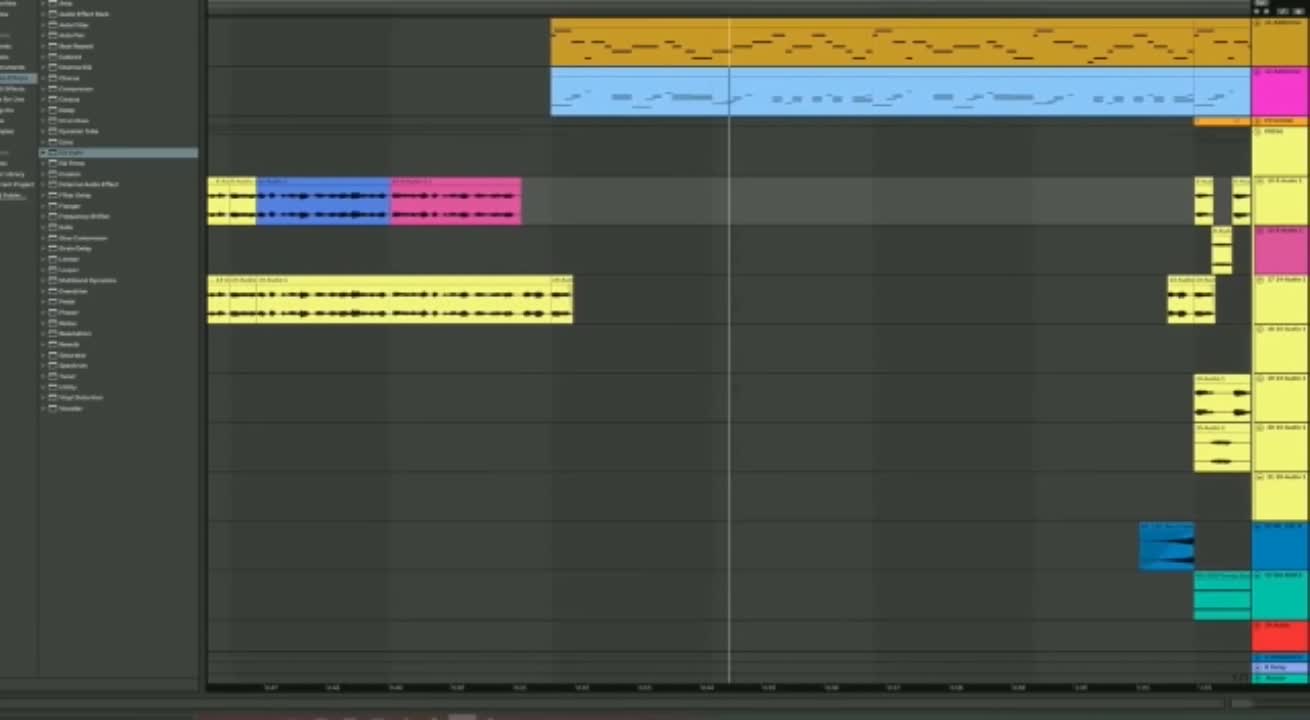Click the Auto Filter device icon
Image resolution: width=1310 pixels, height=720 pixels.
pos(53,25)
